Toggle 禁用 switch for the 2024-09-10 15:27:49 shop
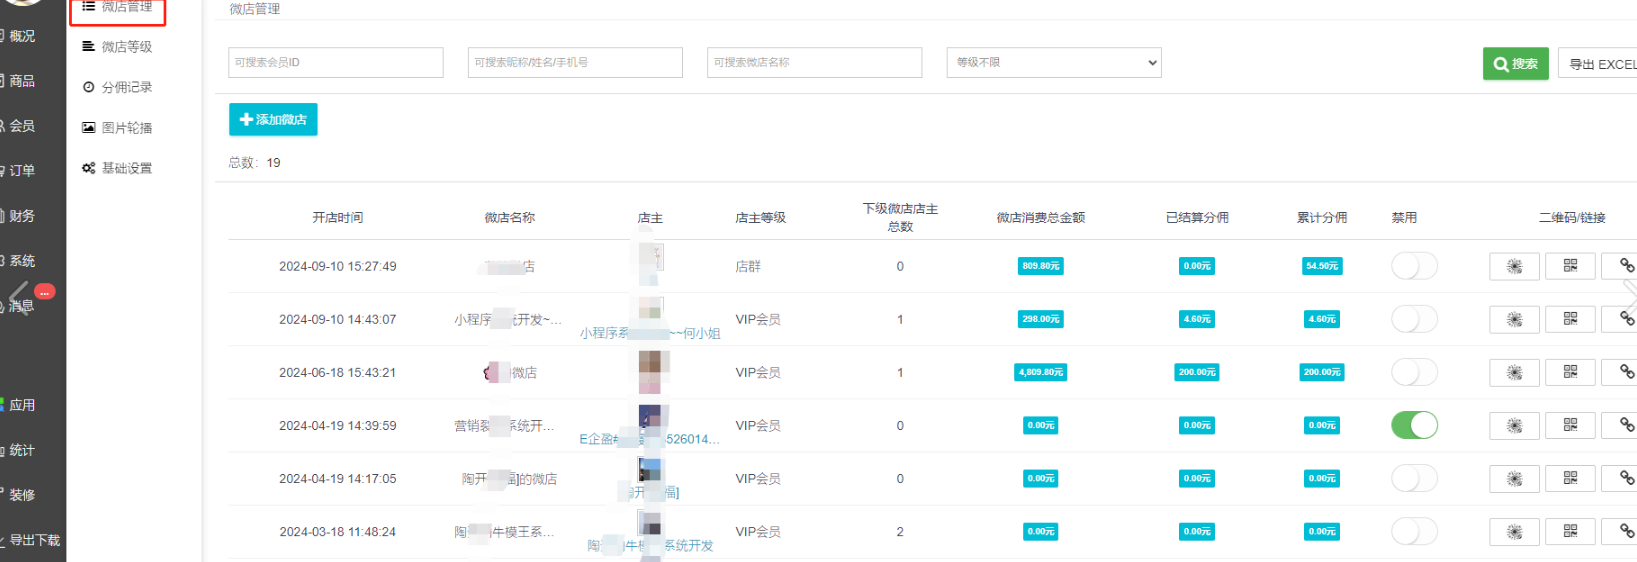Image resolution: width=1637 pixels, height=562 pixels. (x=1414, y=266)
